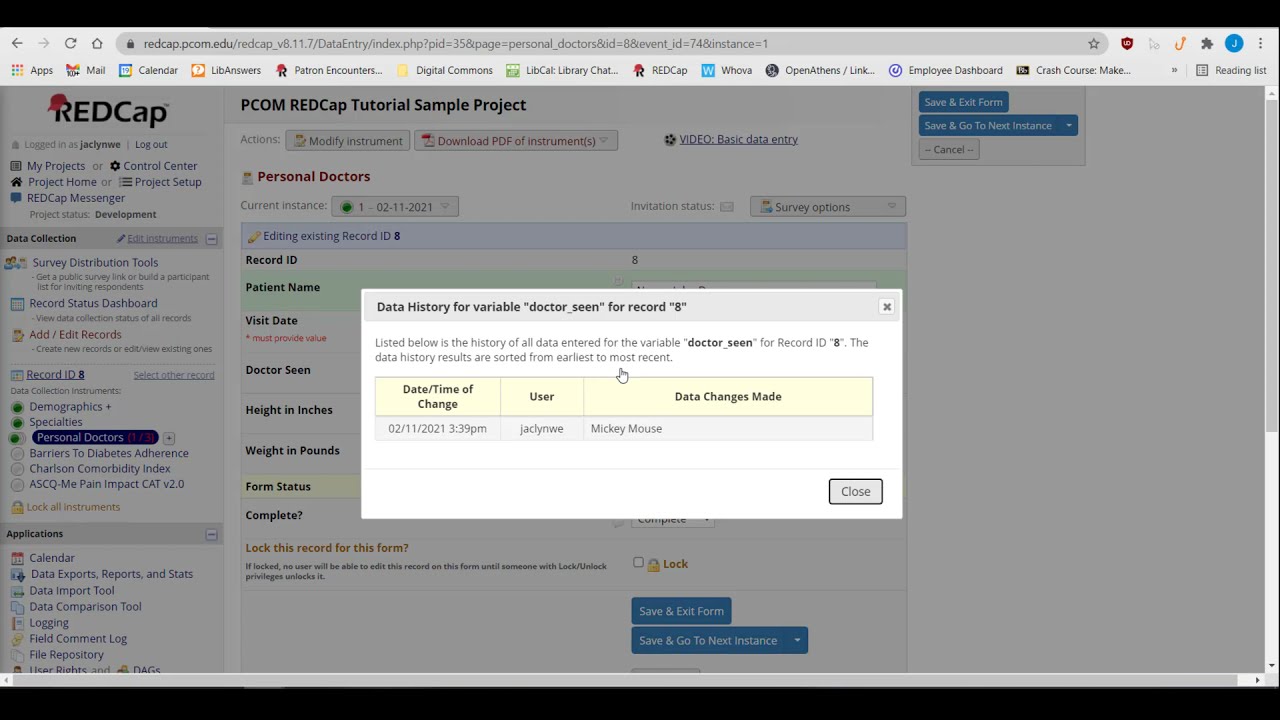Select the Personal Doctors instrument
The width and height of the screenshot is (1280, 720).
(80, 437)
